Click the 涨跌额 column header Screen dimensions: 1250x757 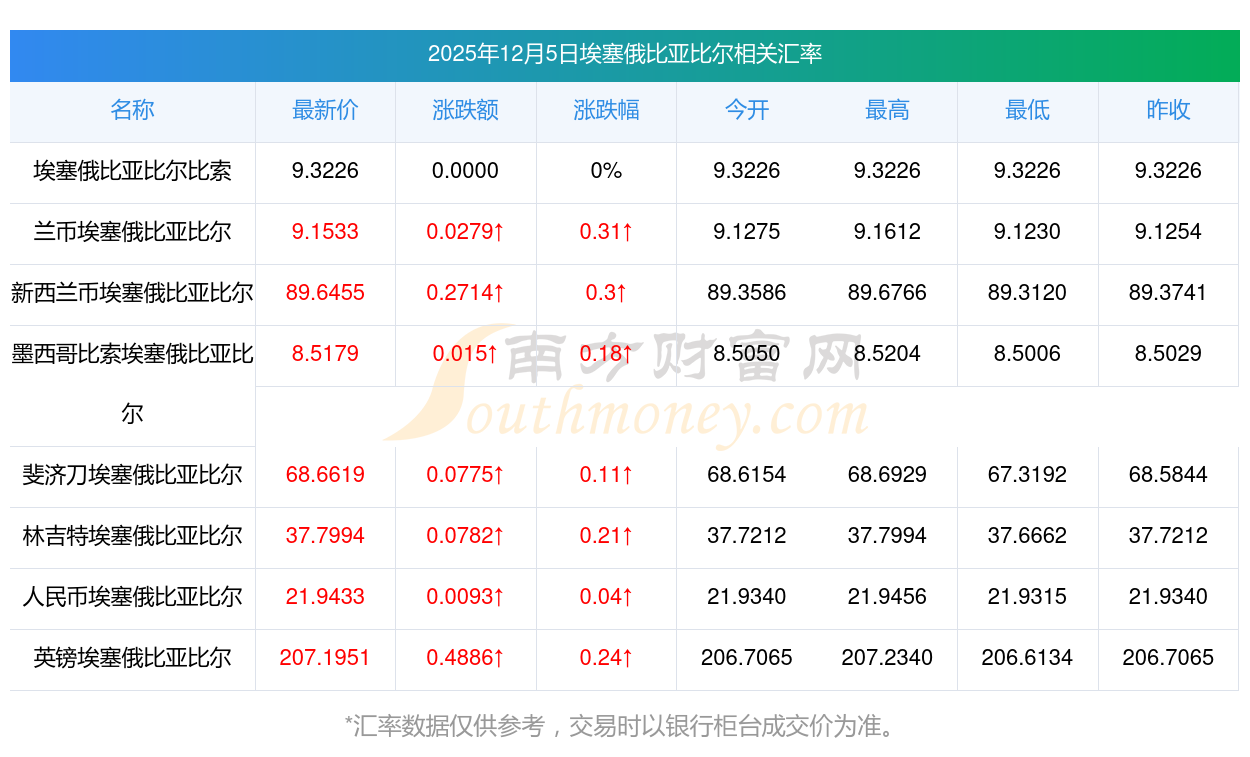tap(465, 111)
